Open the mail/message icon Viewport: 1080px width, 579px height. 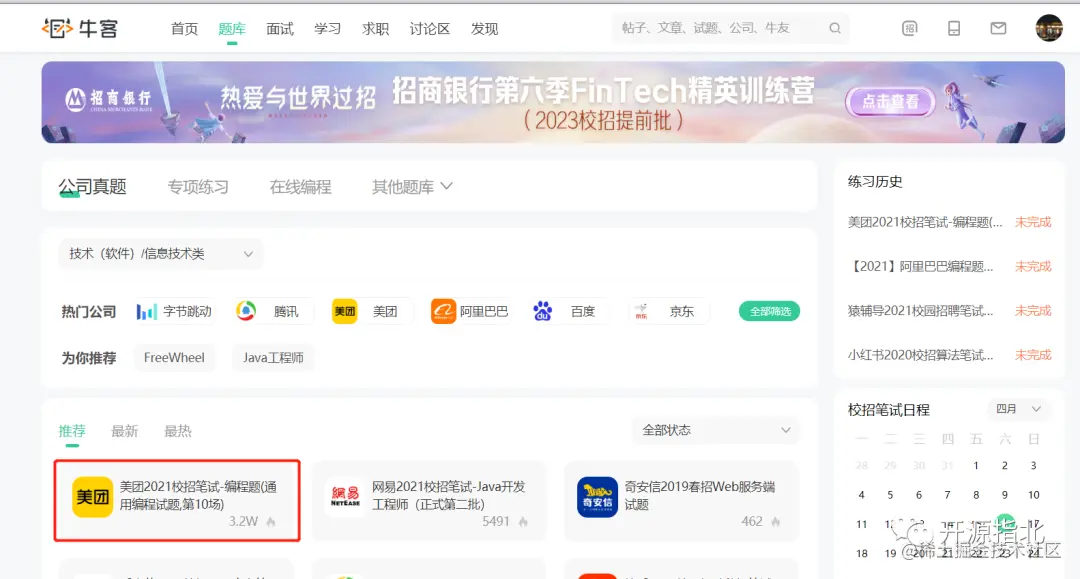click(x=997, y=28)
